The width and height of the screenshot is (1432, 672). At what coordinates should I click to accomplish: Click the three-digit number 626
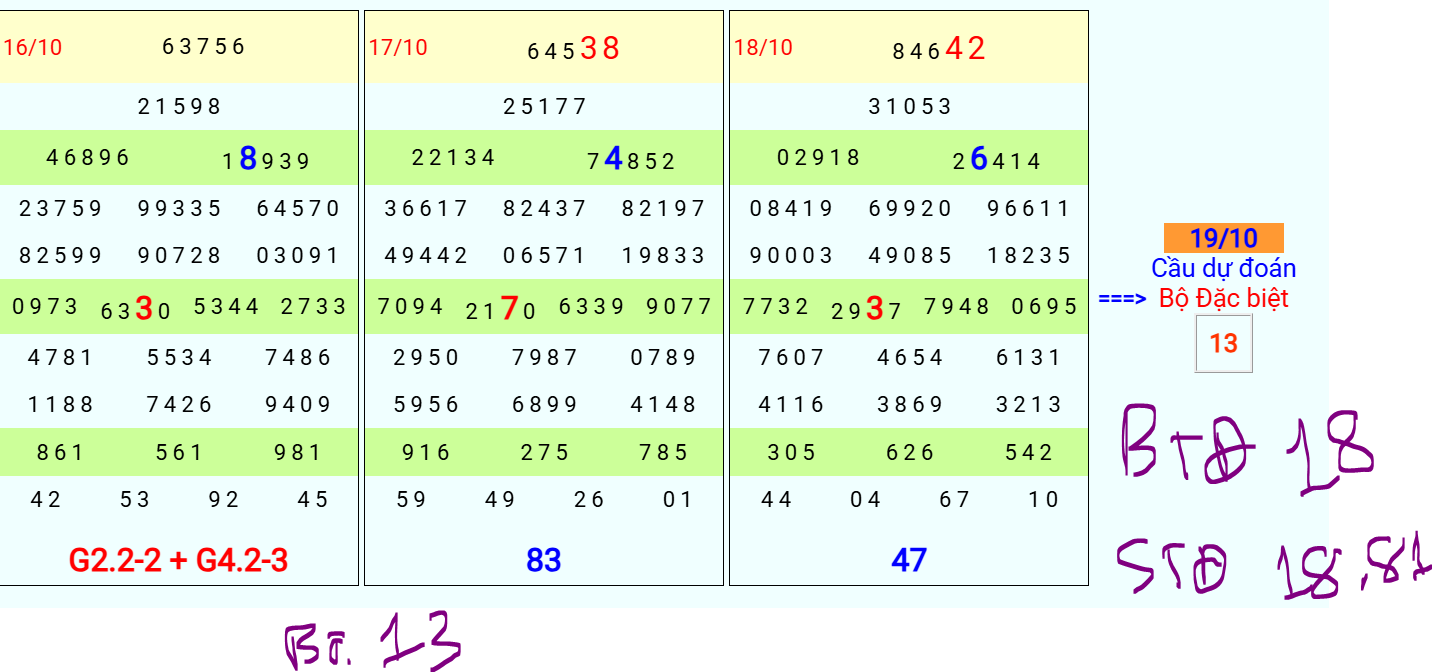910,452
